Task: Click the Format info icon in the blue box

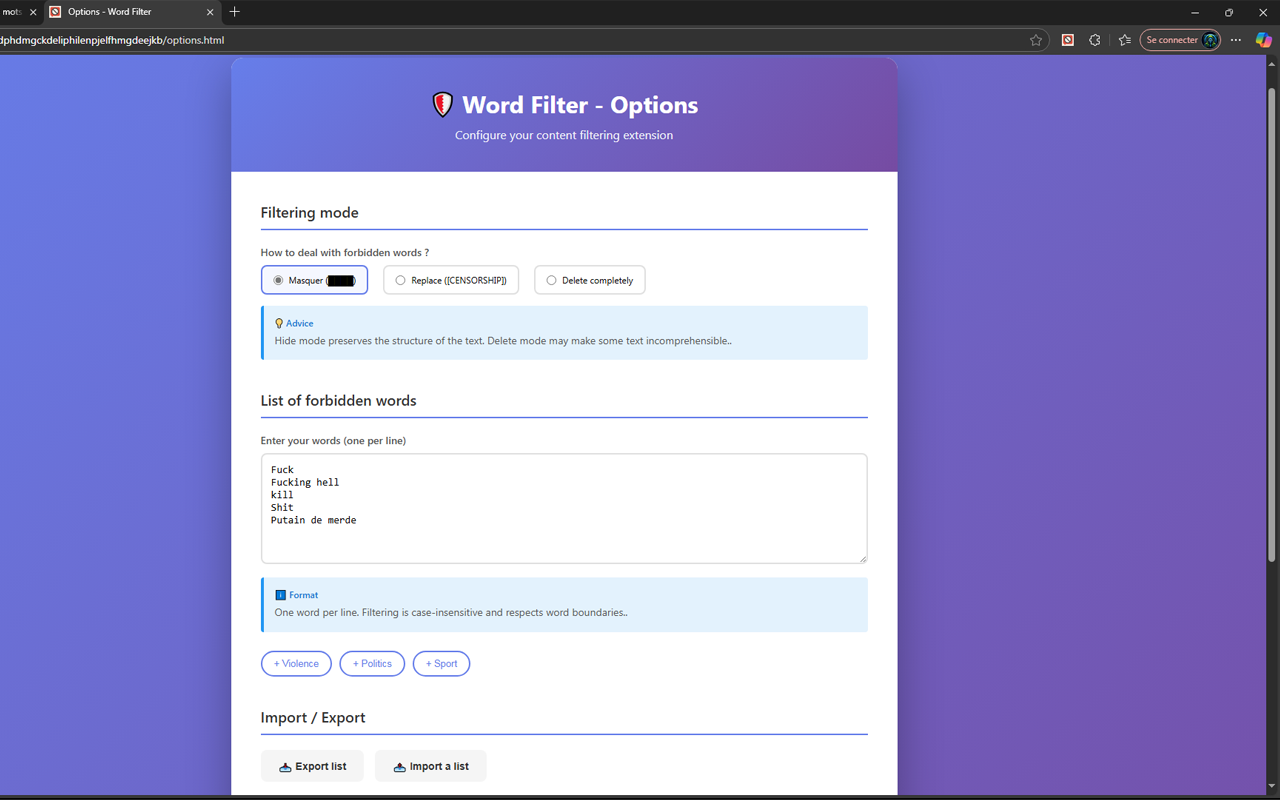Action: (279, 594)
